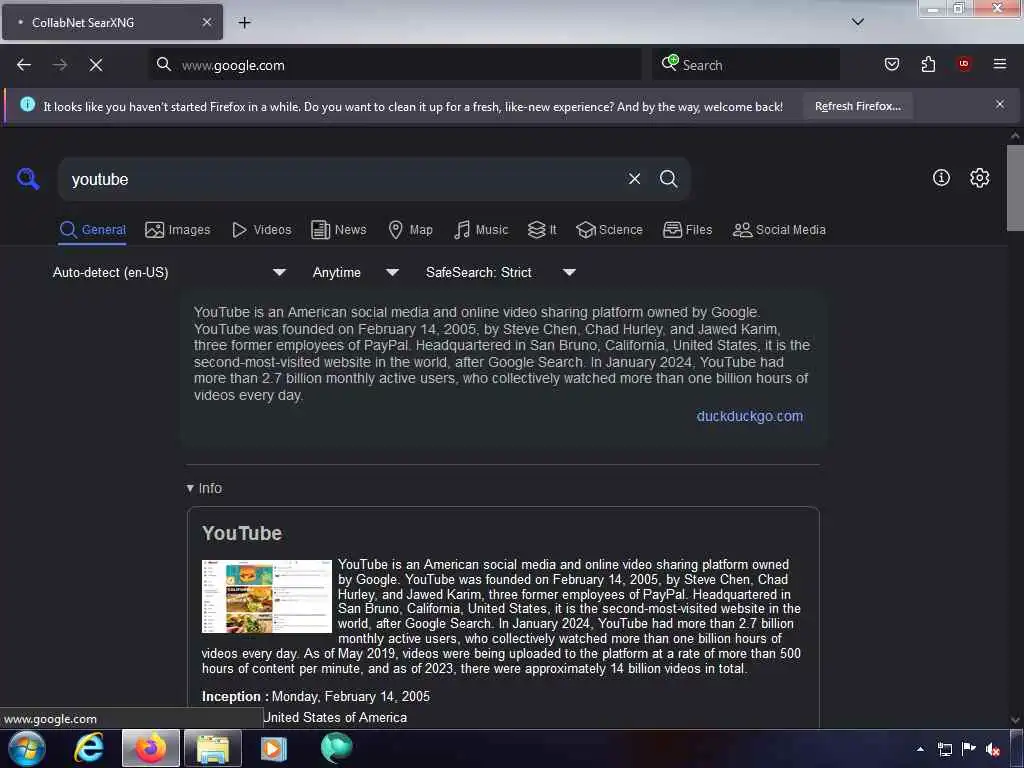This screenshot has width=1024, height=768.
Task: Click the Refresh Firefox button
Action: tap(857, 106)
